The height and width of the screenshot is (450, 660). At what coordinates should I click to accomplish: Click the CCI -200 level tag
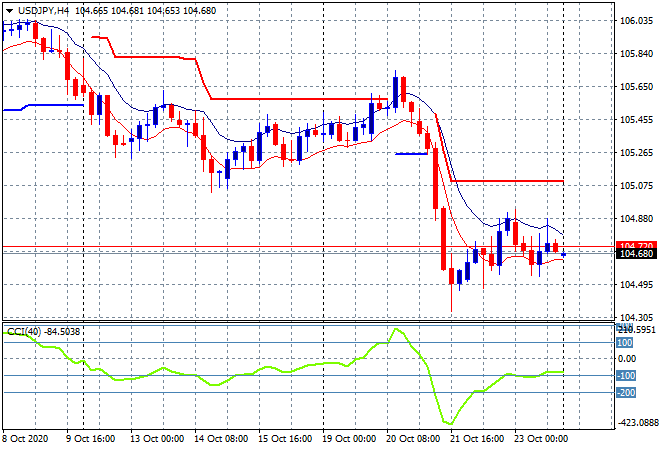tap(626, 393)
